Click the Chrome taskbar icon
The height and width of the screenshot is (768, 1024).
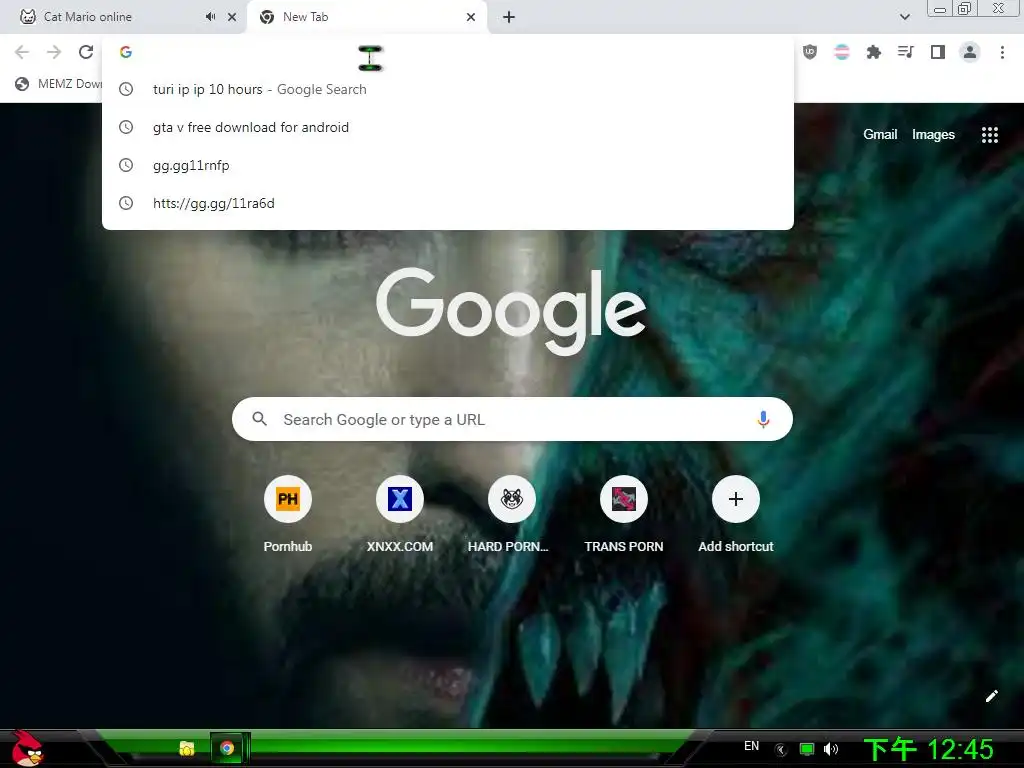pos(227,748)
